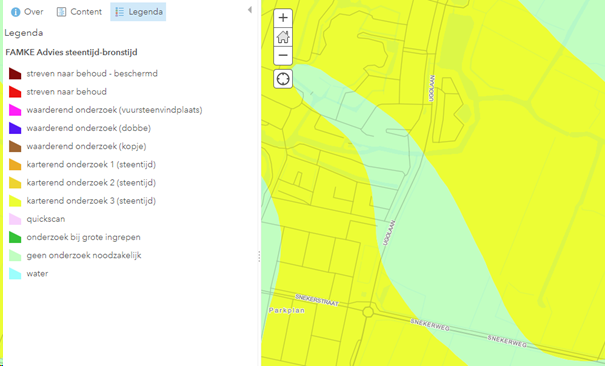This screenshot has width=605, height=366.
Task: Click 'karterend onderzoek 2 (steentijd)' label
Action: coord(91,182)
